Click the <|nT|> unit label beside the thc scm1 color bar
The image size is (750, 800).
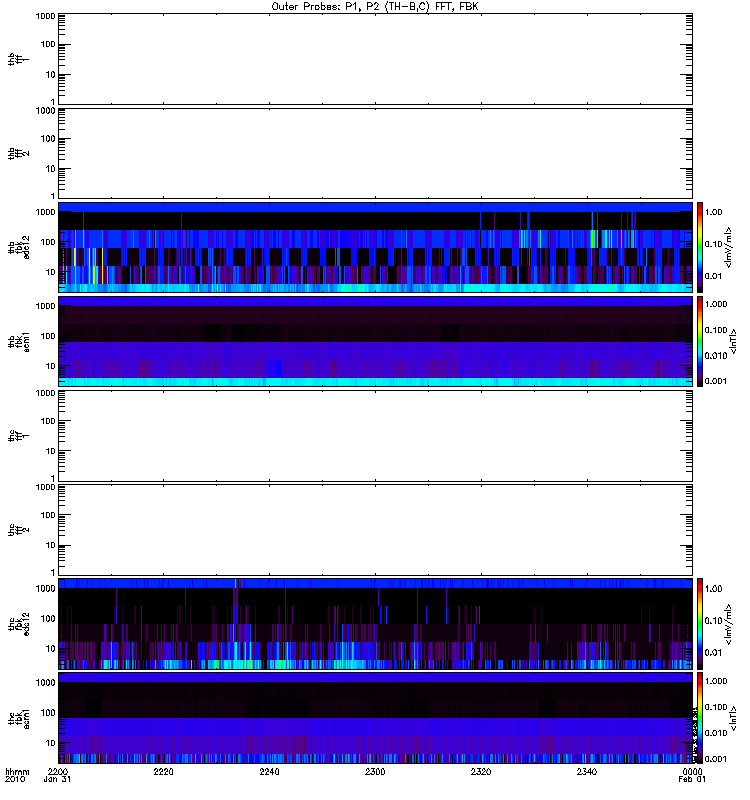pyautogui.click(x=734, y=718)
